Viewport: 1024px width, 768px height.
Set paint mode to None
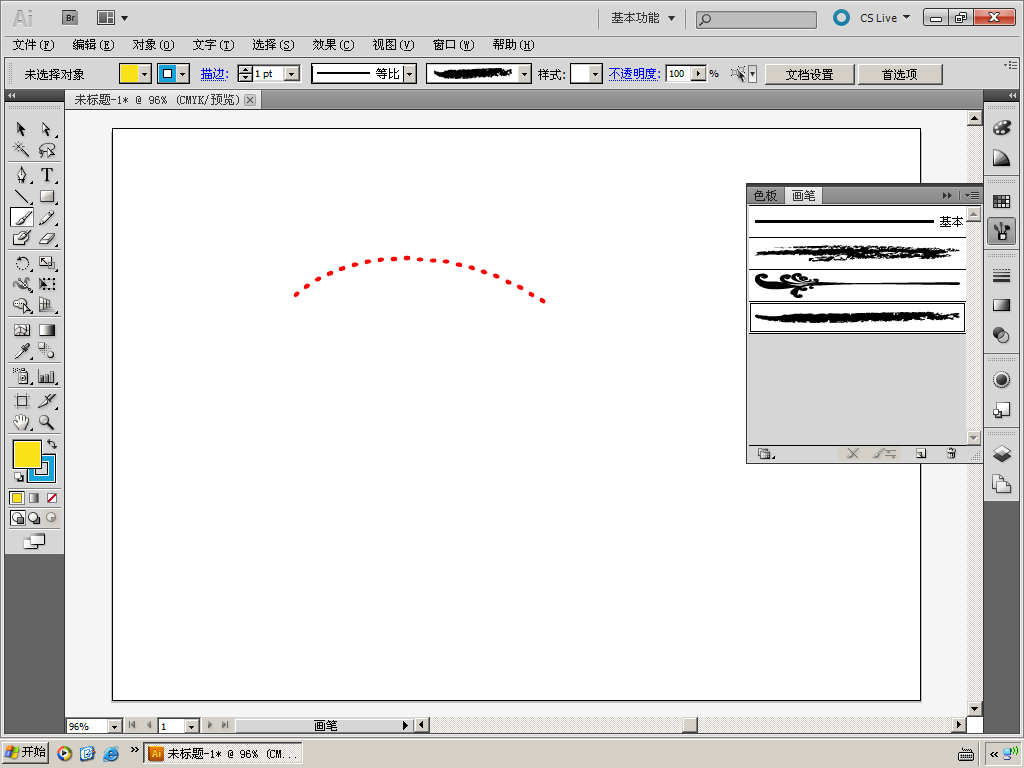pos(52,498)
